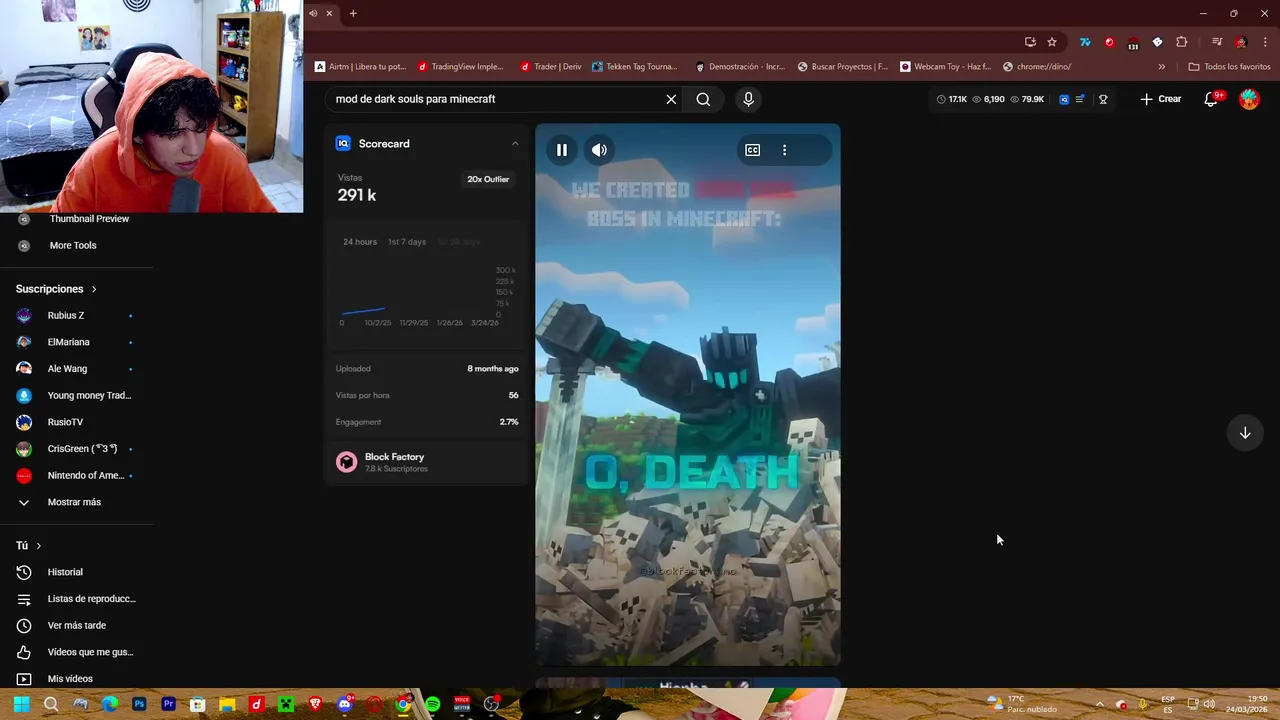Pause the Shorts video
Viewport: 1280px width, 720px height.
click(x=562, y=150)
